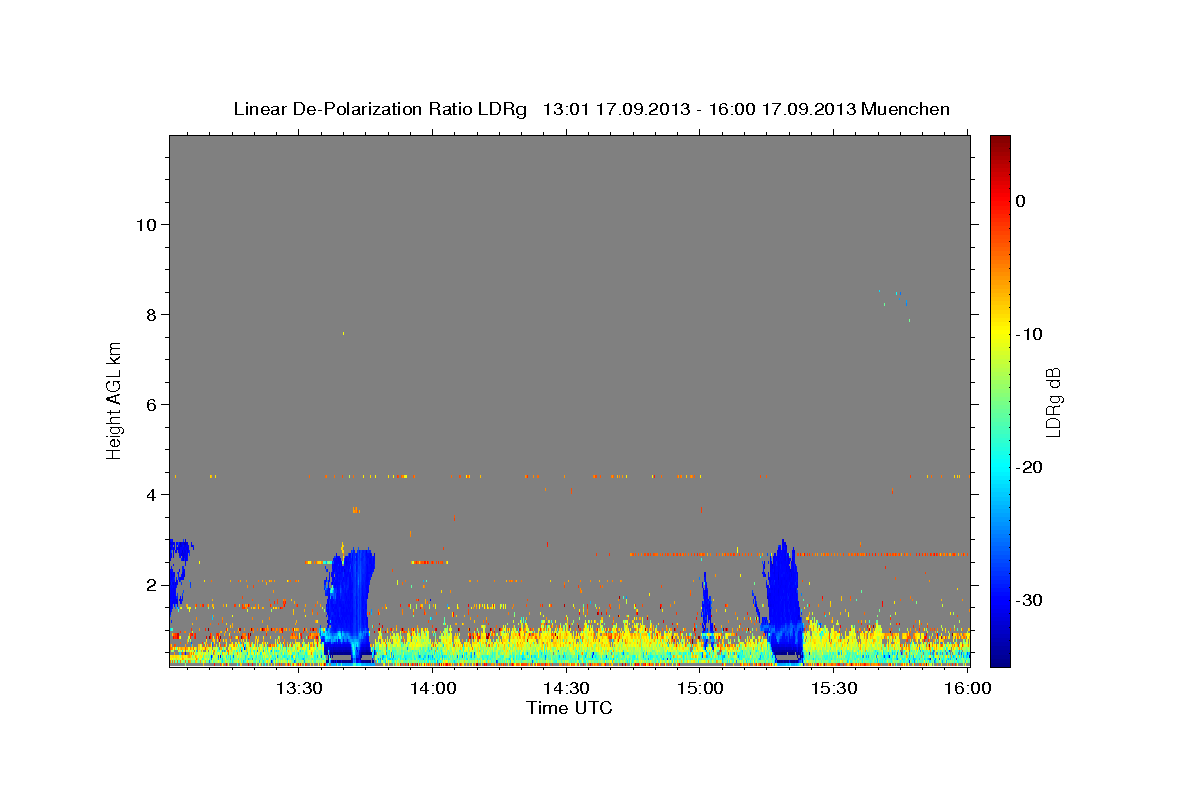Viewport: 1200px width, 800px height.
Task: Click the colorbar value label 0
Action: pyautogui.click(x=1021, y=201)
